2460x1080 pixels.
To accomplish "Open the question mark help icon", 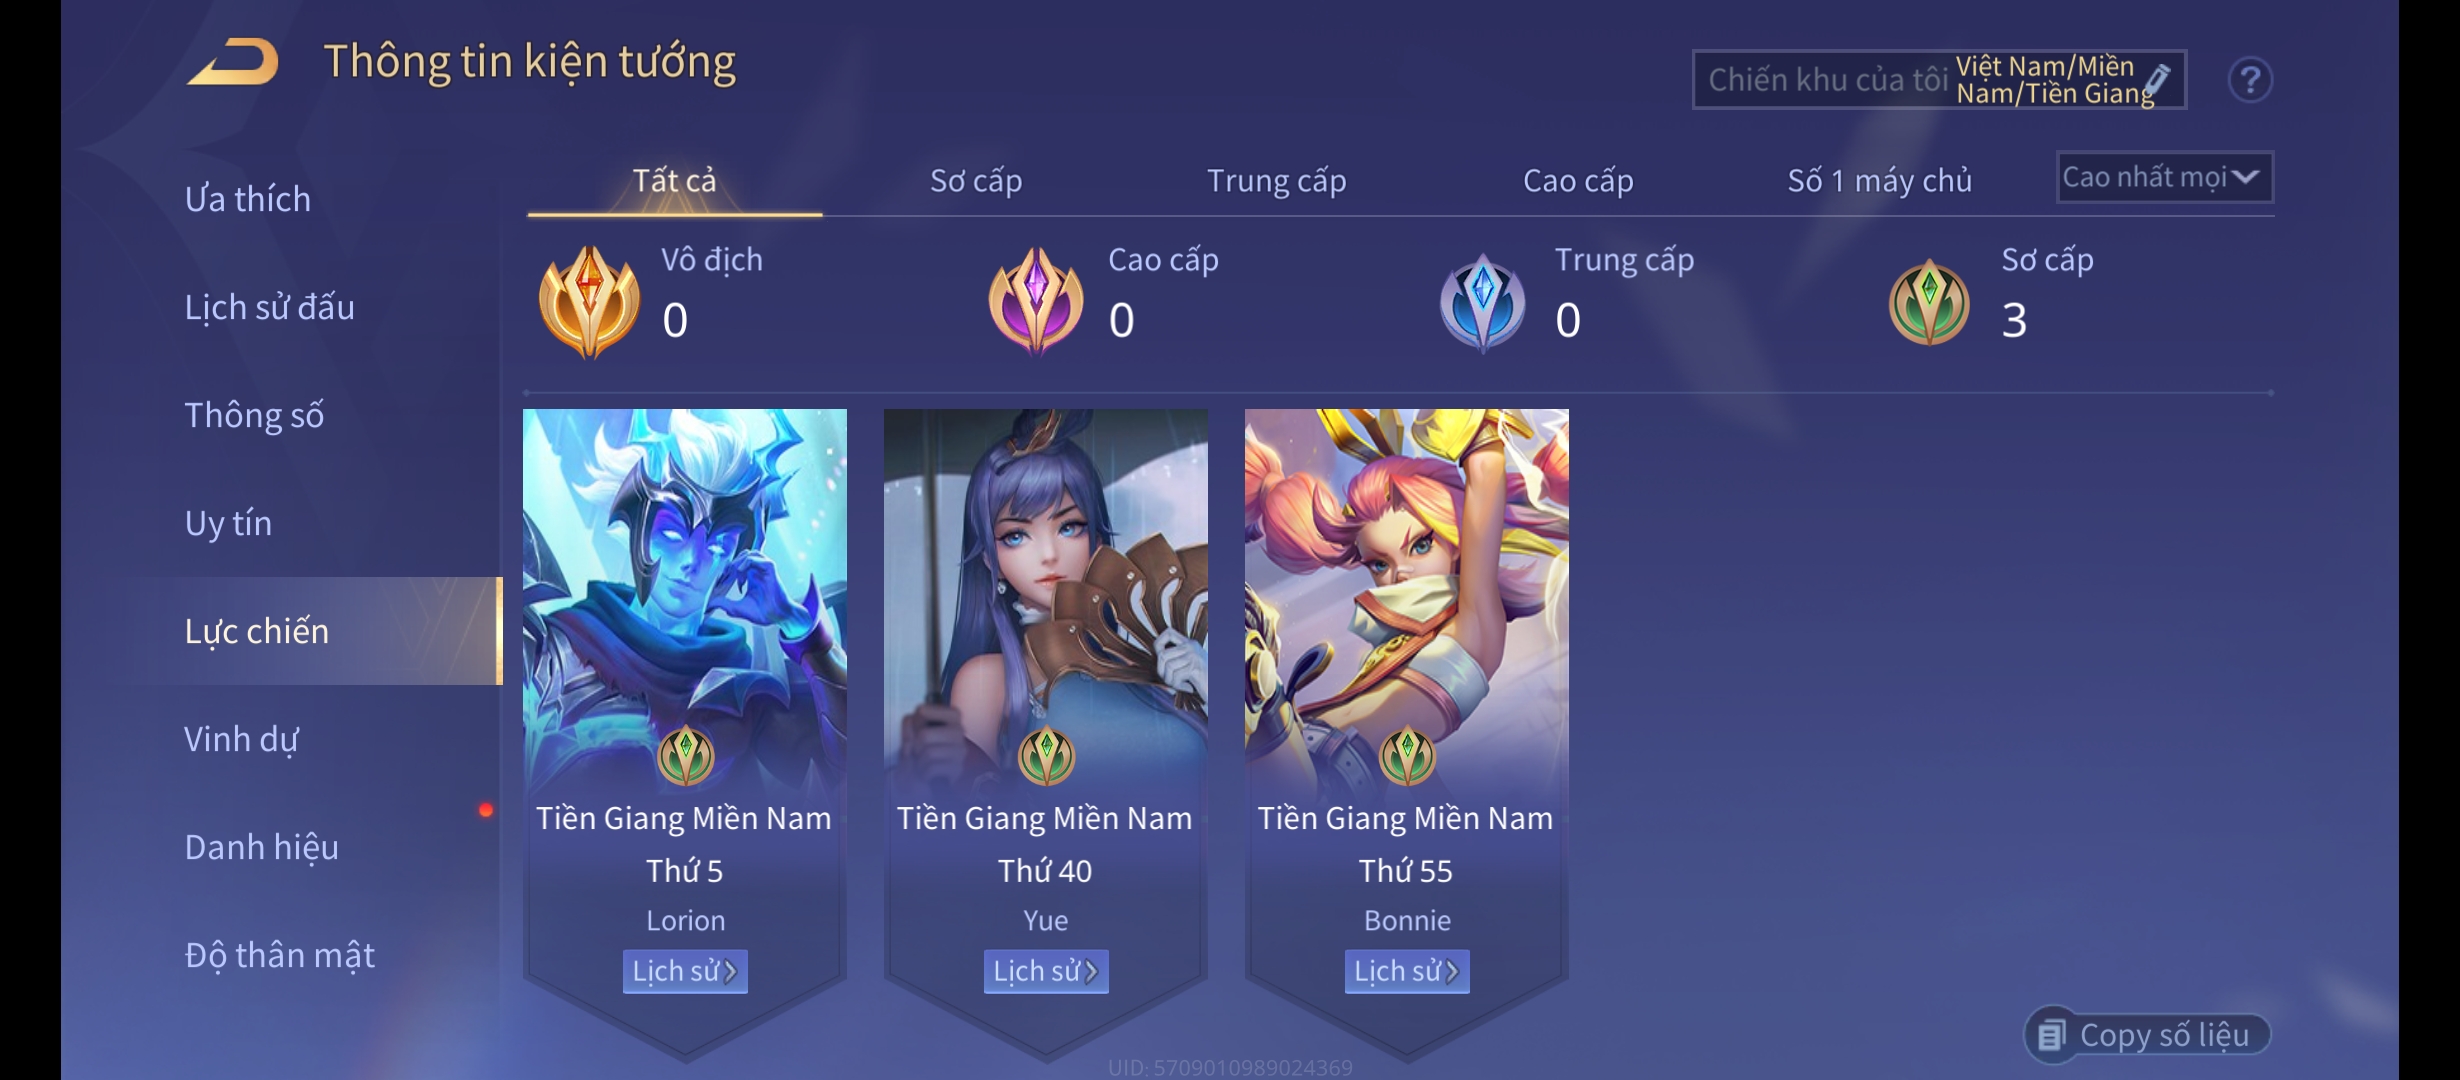I will pyautogui.click(x=2250, y=80).
